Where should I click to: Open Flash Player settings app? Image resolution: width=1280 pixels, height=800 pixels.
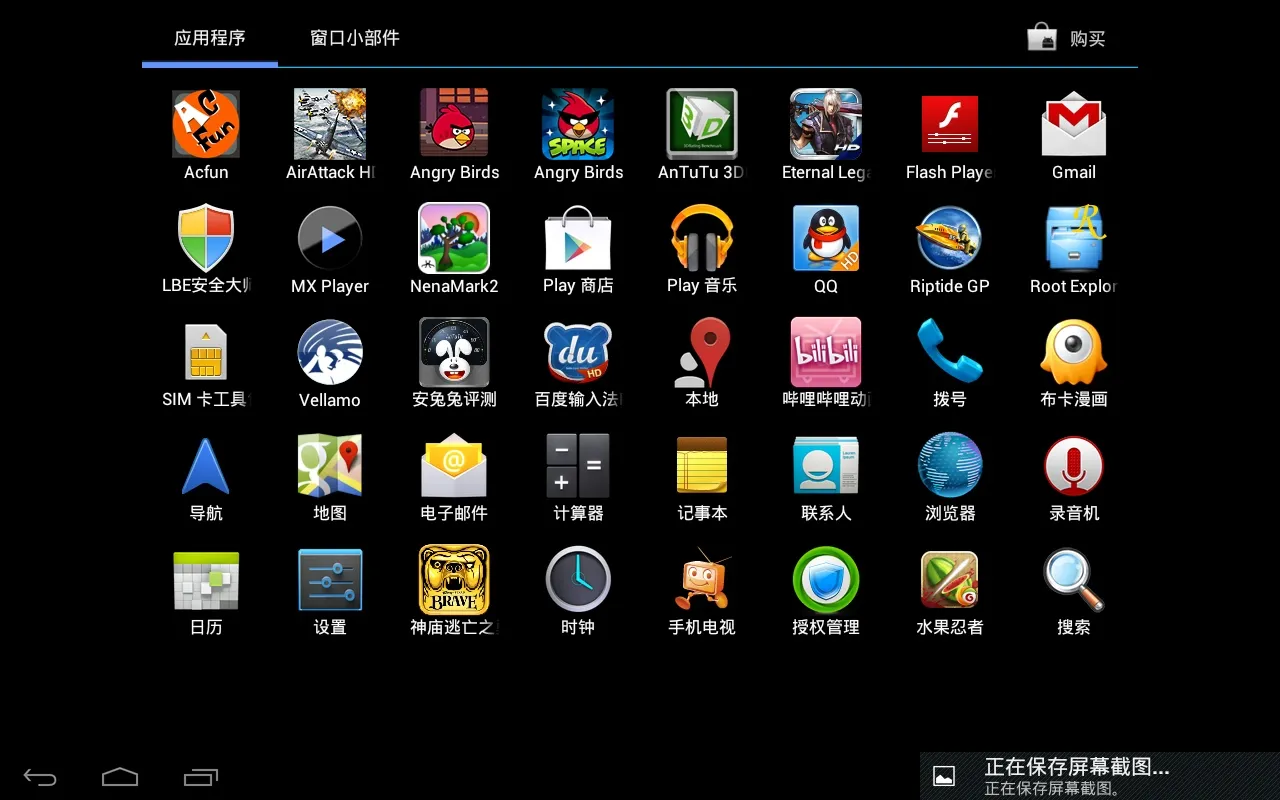coord(950,124)
